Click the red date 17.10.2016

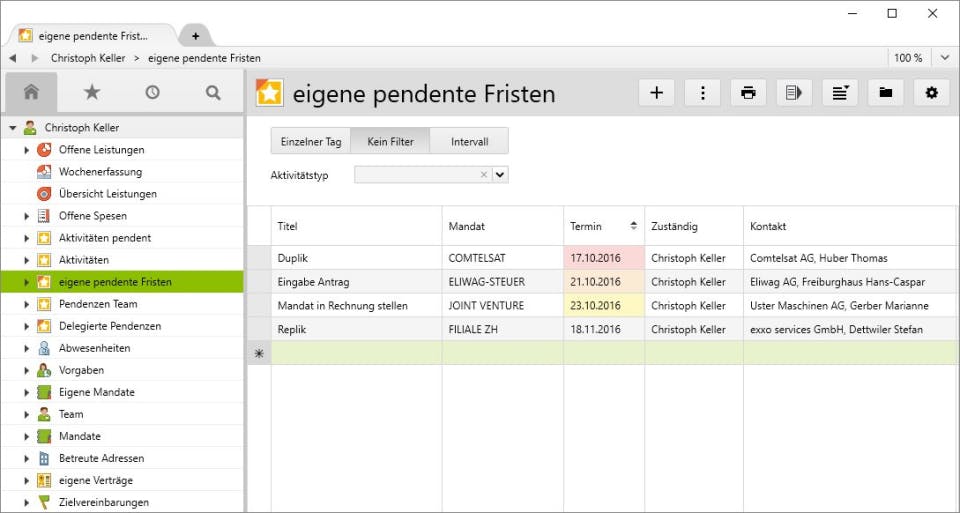pyautogui.click(x=604, y=258)
